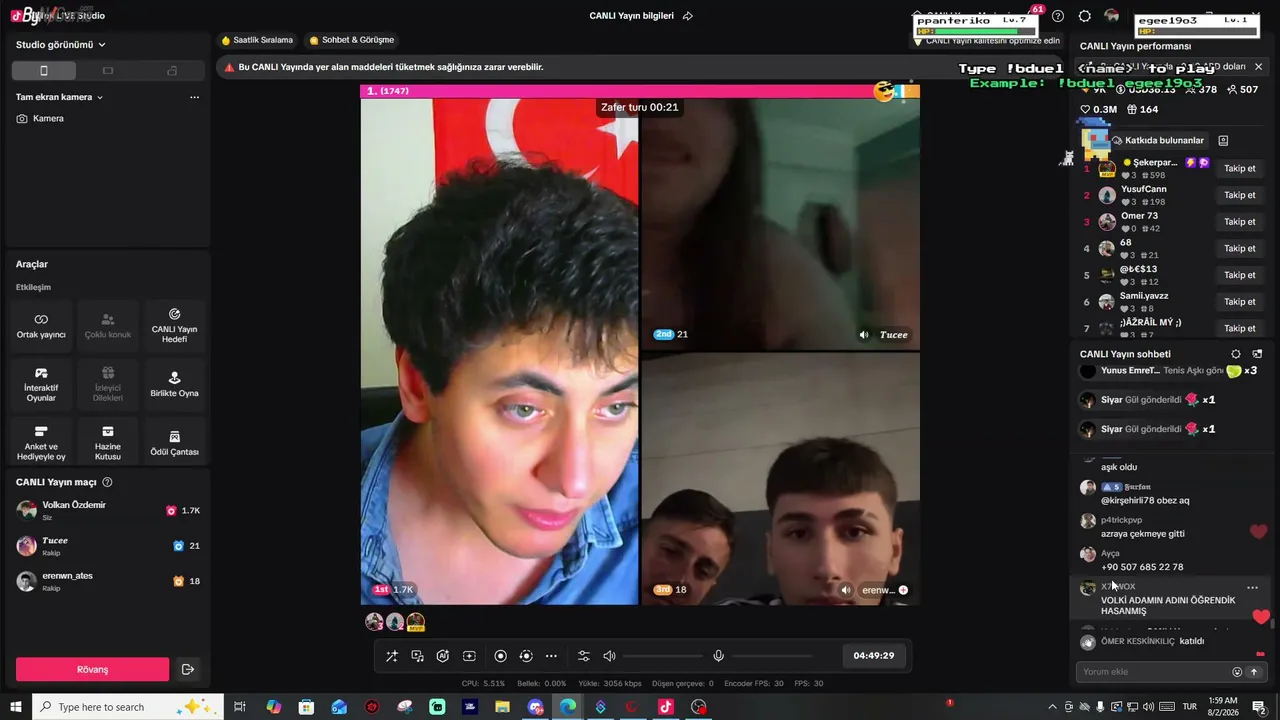
Task: Follow Omer 73 with Takip et
Action: point(1240,222)
